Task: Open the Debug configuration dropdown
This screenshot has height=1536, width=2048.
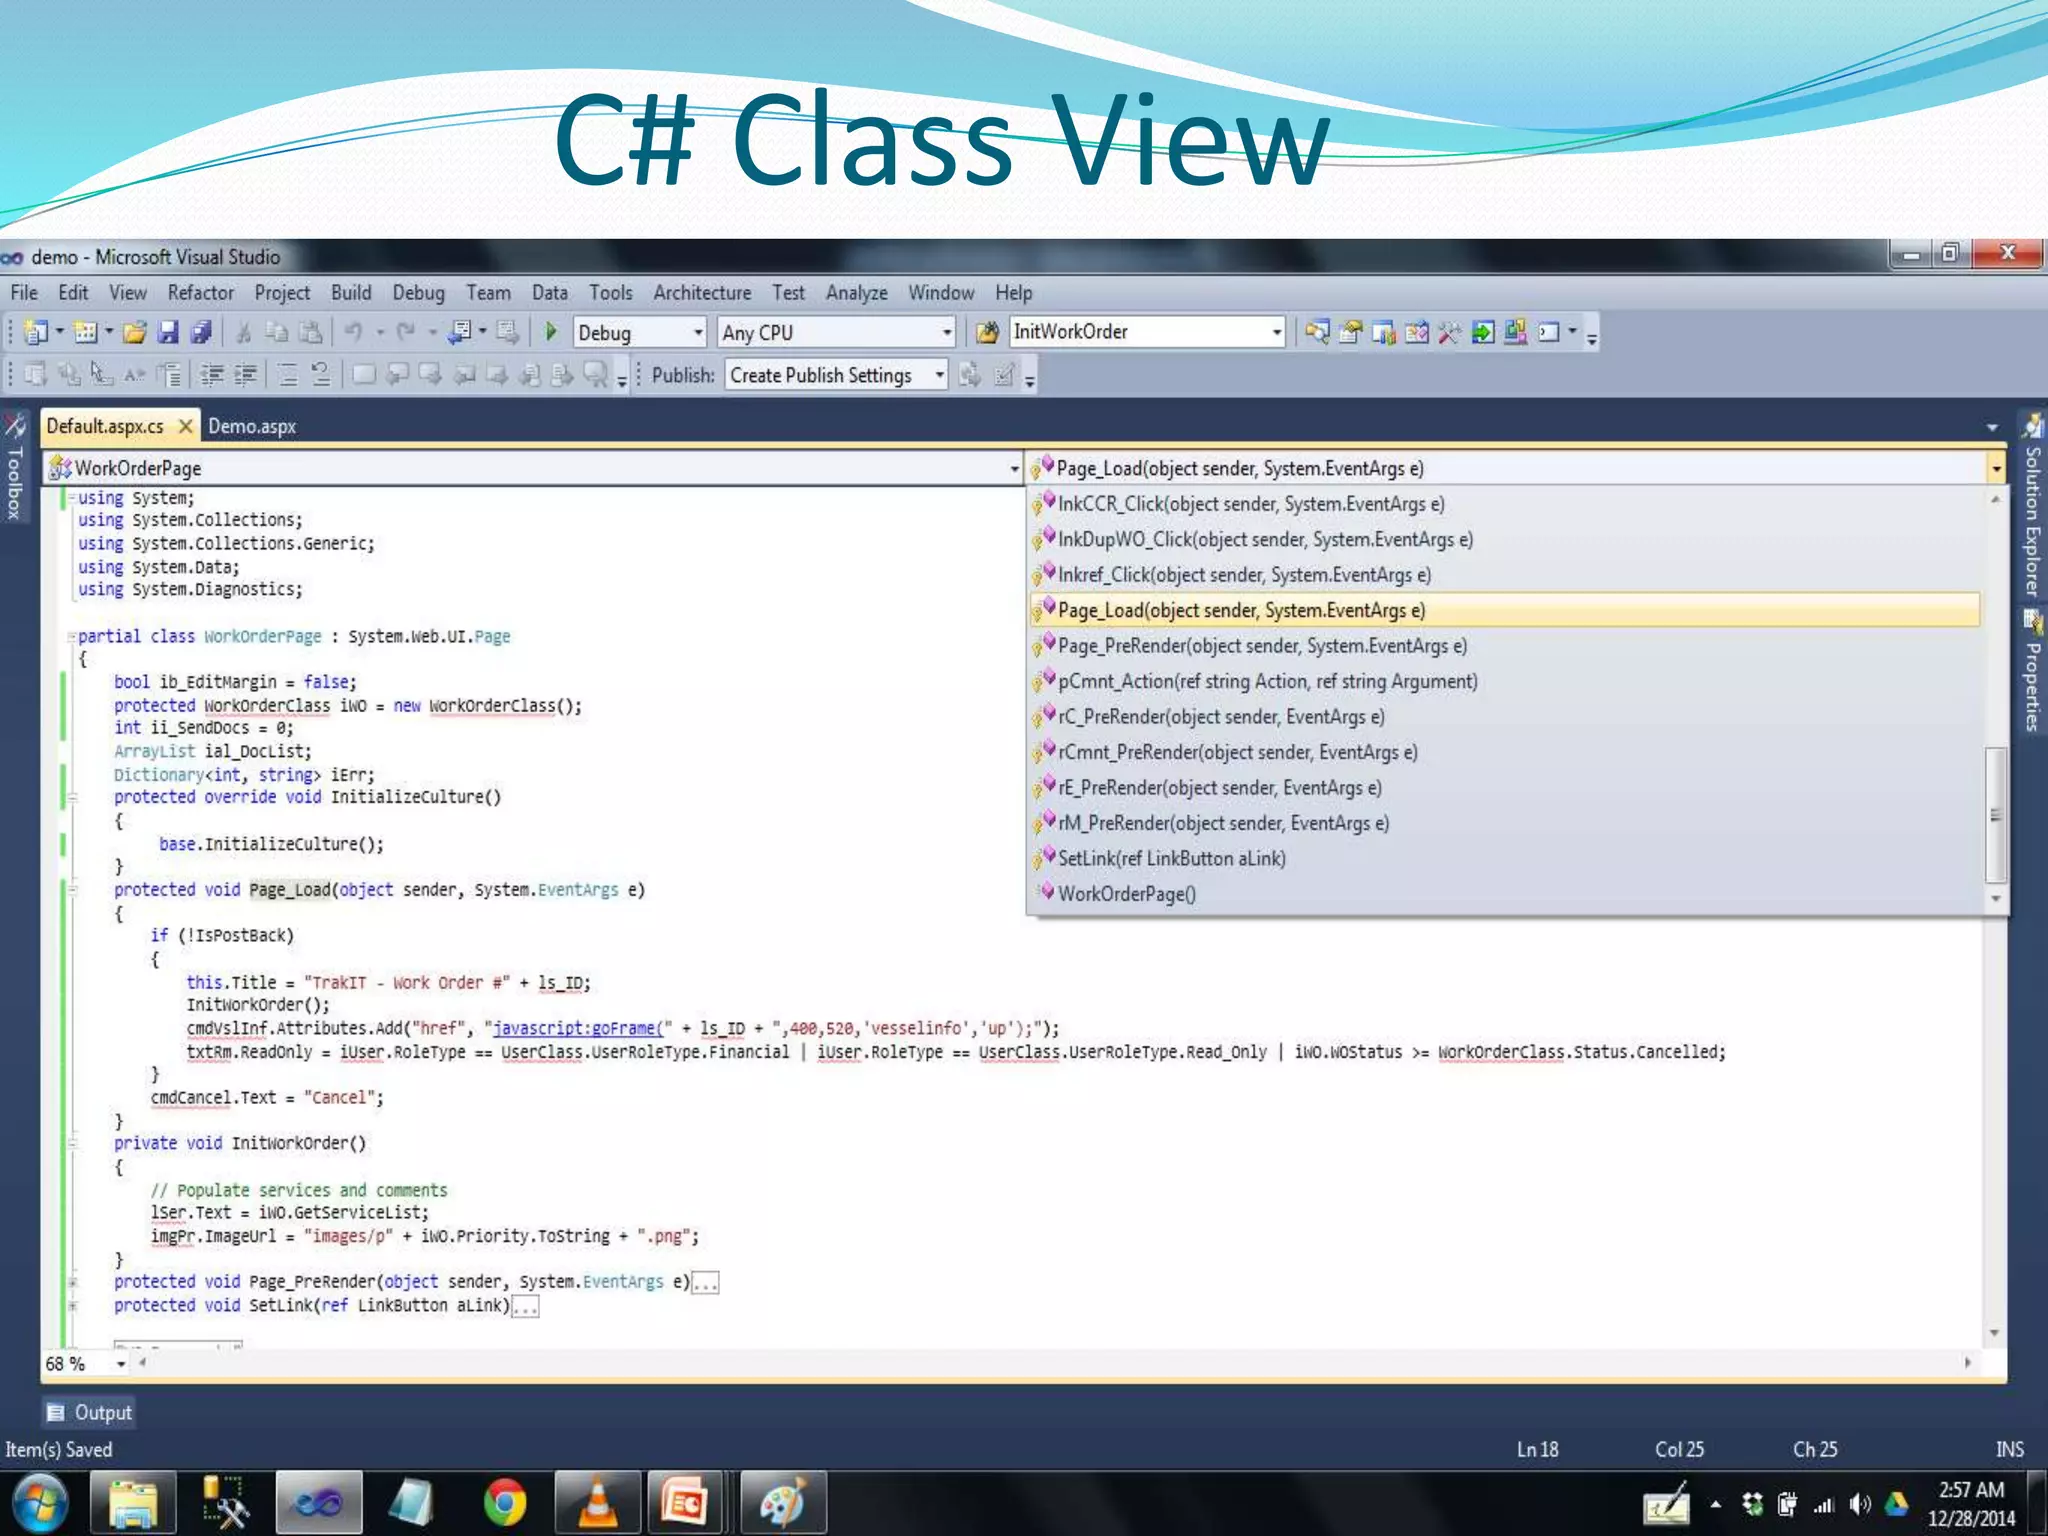Action: [x=697, y=332]
